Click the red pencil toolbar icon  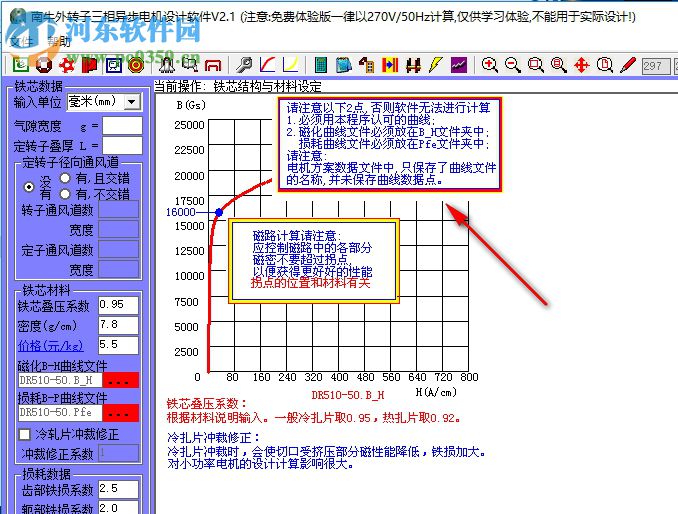point(627,65)
